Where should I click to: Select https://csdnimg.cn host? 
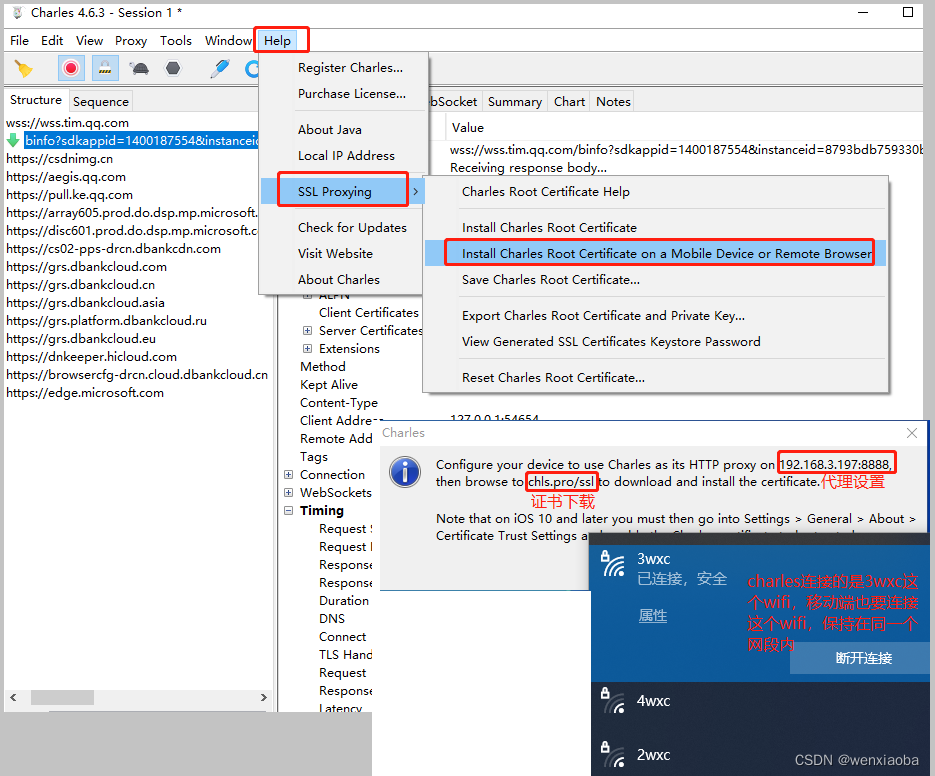(x=60, y=159)
